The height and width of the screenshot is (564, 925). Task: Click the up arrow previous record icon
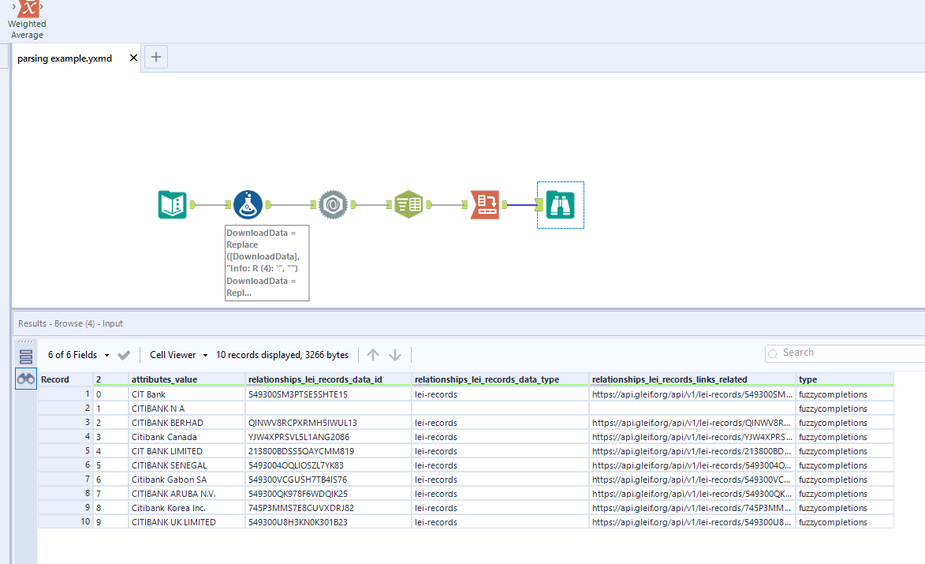pyautogui.click(x=373, y=355)
